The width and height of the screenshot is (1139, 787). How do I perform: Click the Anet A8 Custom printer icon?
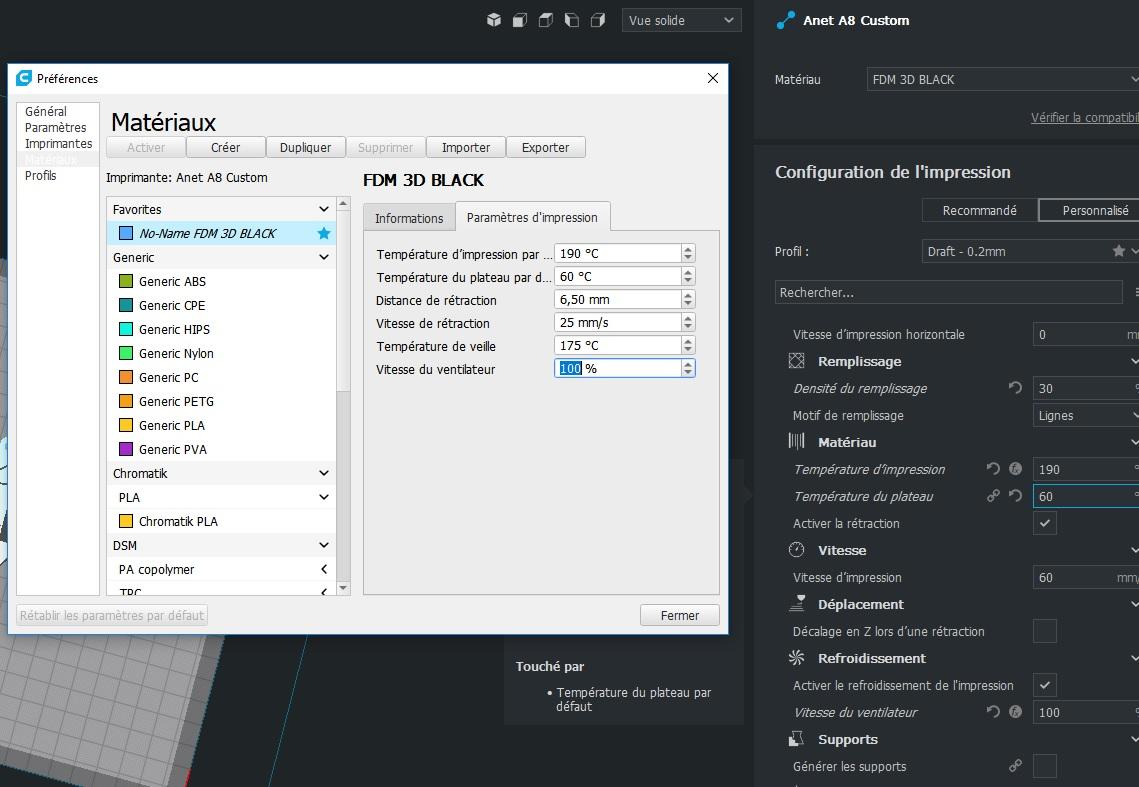pyautogui.click(x=785, y=20)
